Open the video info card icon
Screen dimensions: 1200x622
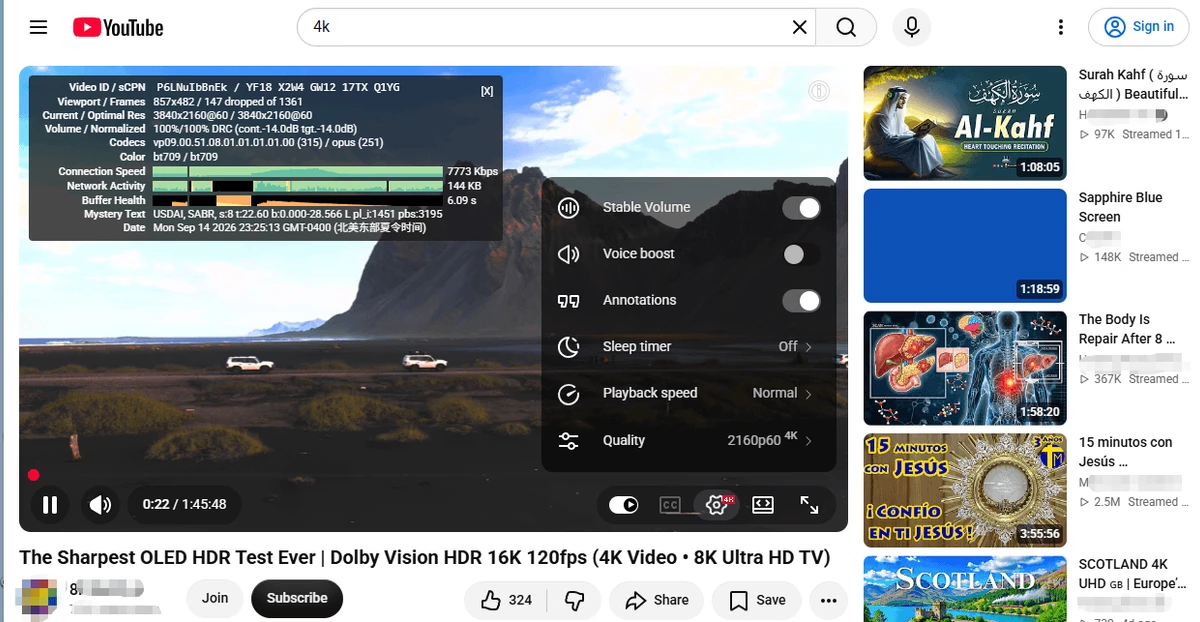[819, 92]
